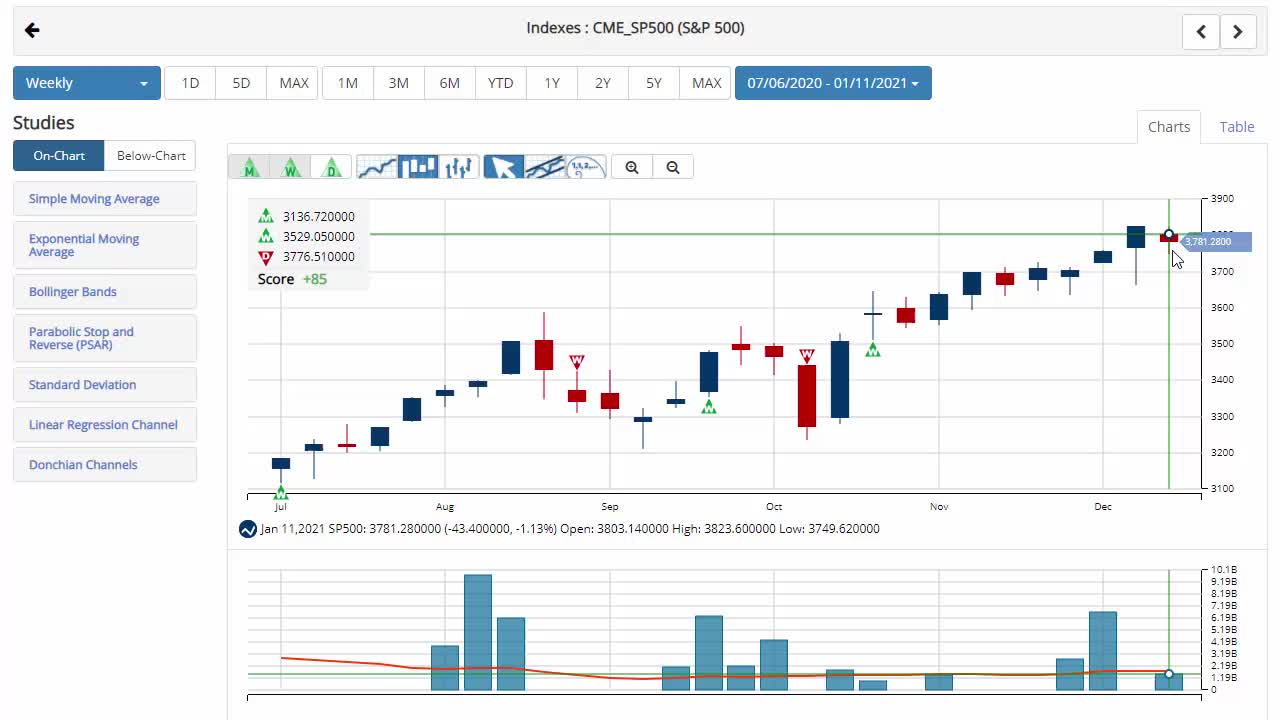Add Exponential Moving Average study

pos(105,245)
